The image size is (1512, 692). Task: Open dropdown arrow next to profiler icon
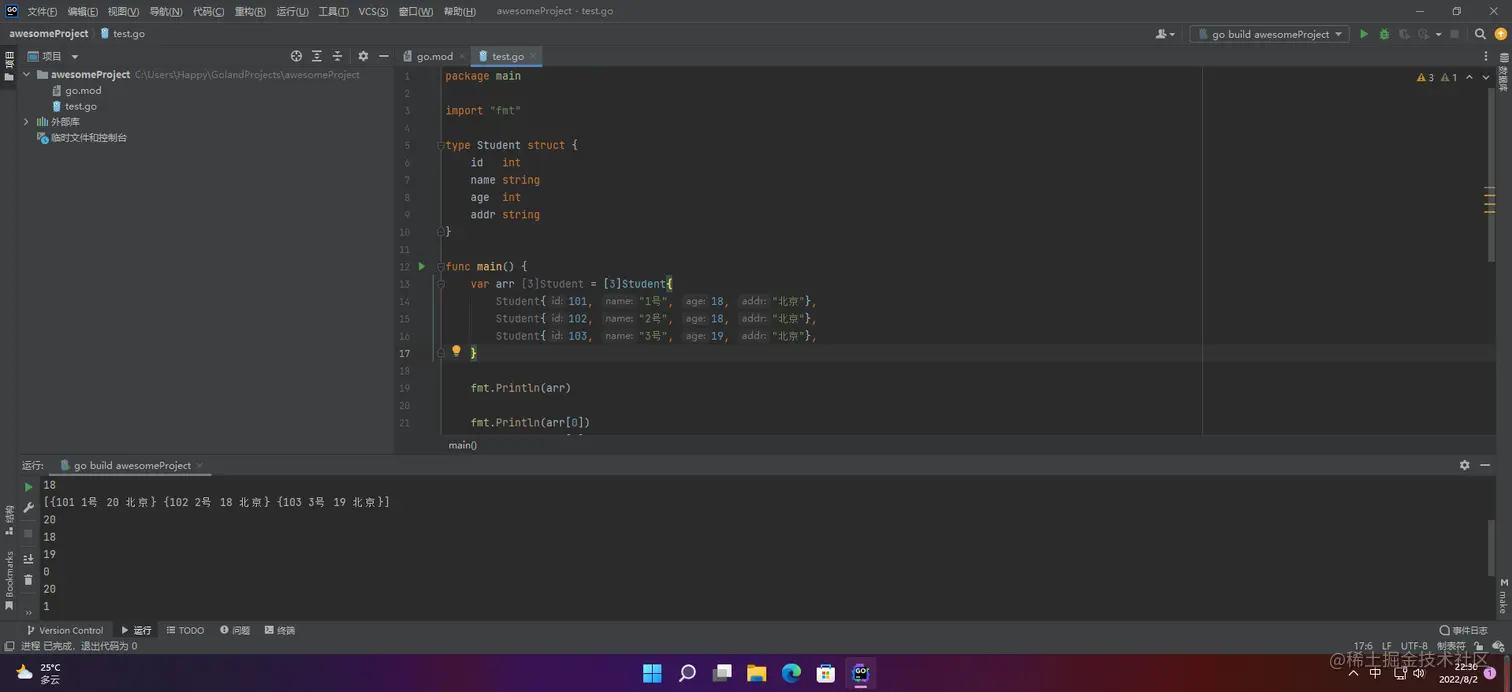point(1439,34)
